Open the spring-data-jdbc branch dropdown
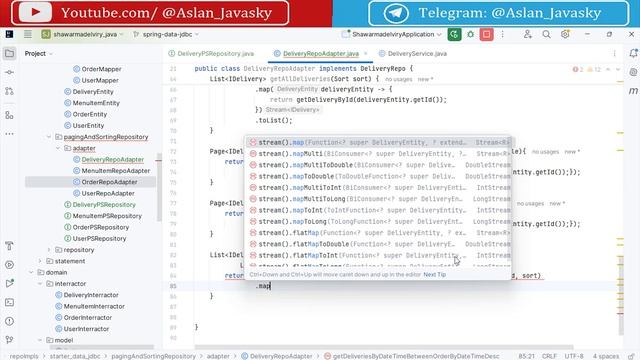 coord(166,34)
